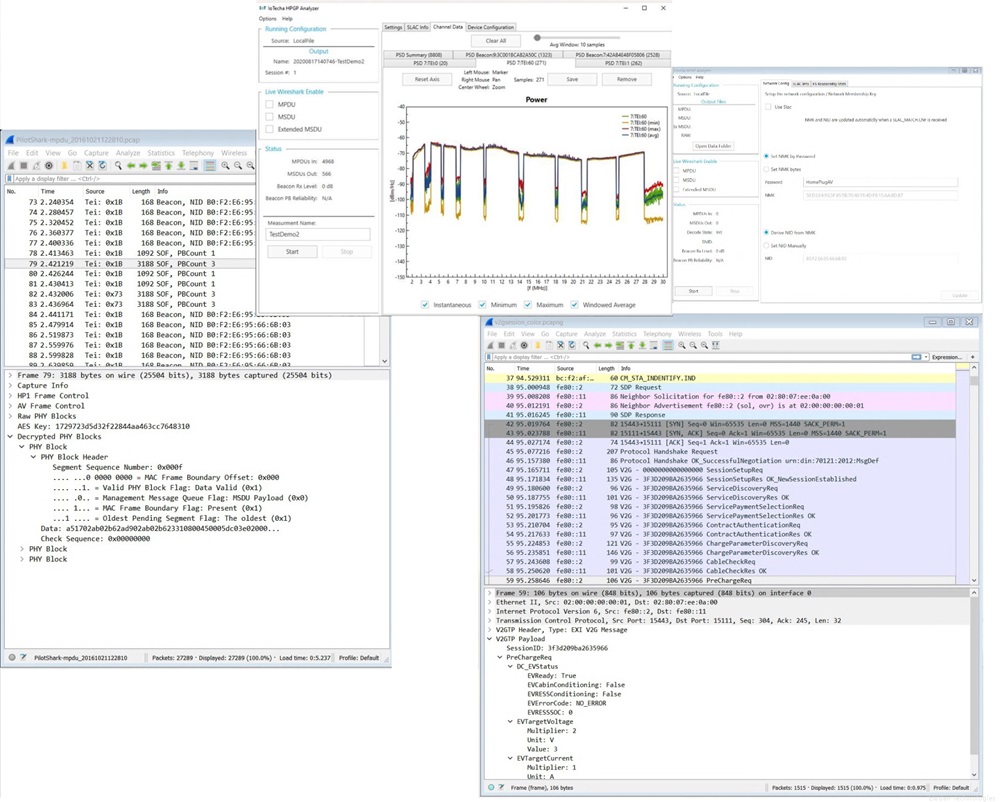1000x802 pixels.
Task: Uncheck Instantaneous below the Power chart
Action: [425, 305]
